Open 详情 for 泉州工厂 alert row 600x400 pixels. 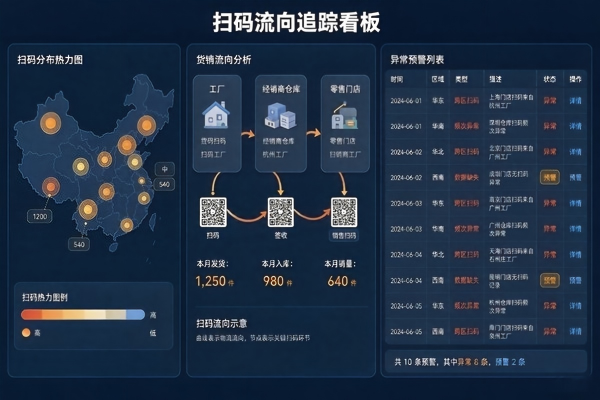click(575, 331)
